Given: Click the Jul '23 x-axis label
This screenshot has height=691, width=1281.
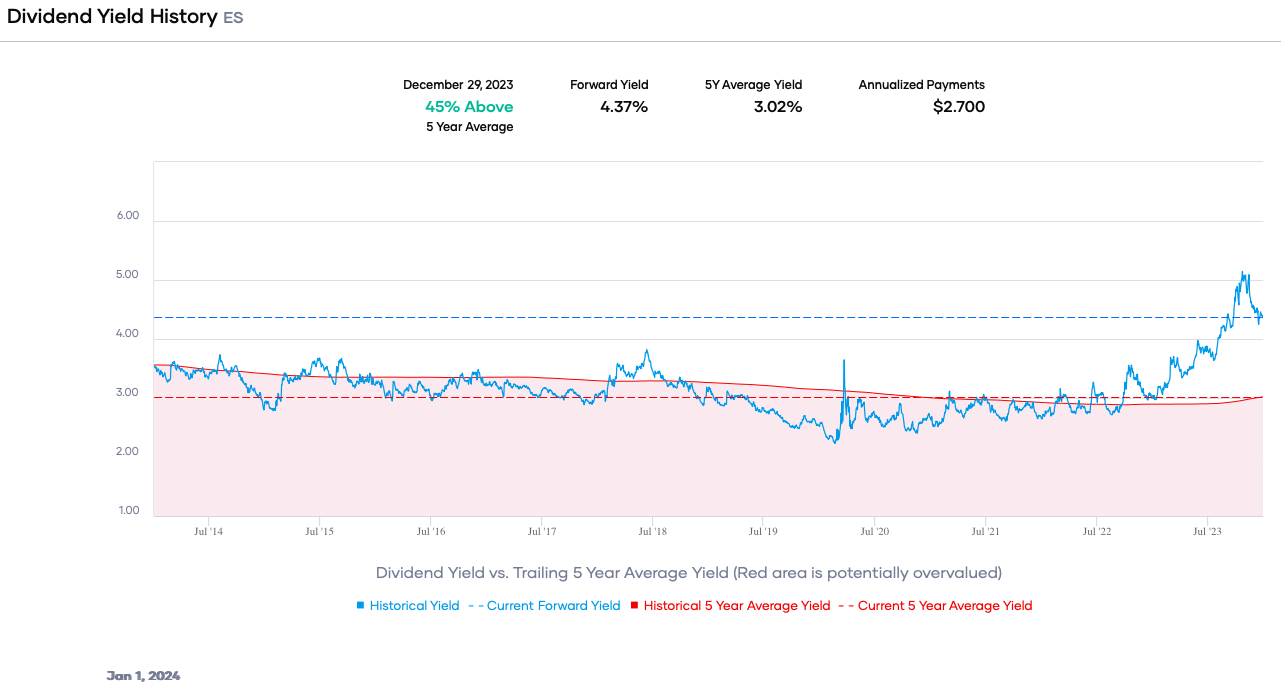Looking at the screenshot, I should [x=1208, y=532].
